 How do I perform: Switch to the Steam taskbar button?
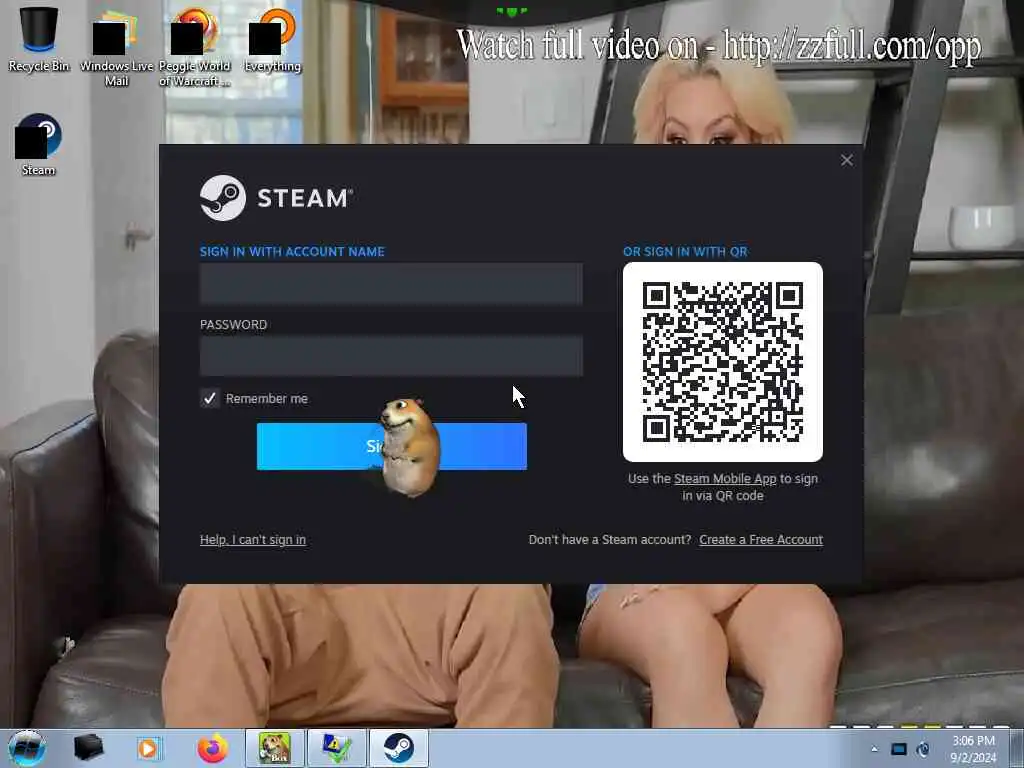pos(398,748)
